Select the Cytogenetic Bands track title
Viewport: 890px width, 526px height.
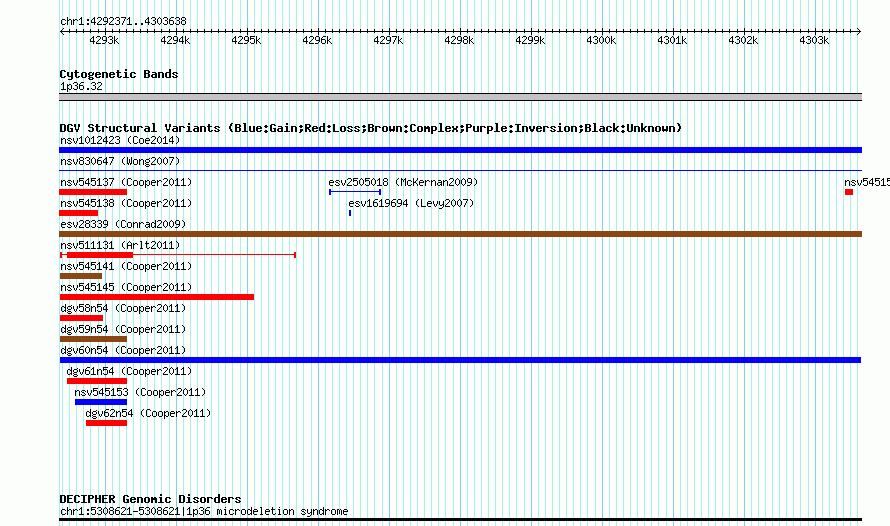pos(119,74)
